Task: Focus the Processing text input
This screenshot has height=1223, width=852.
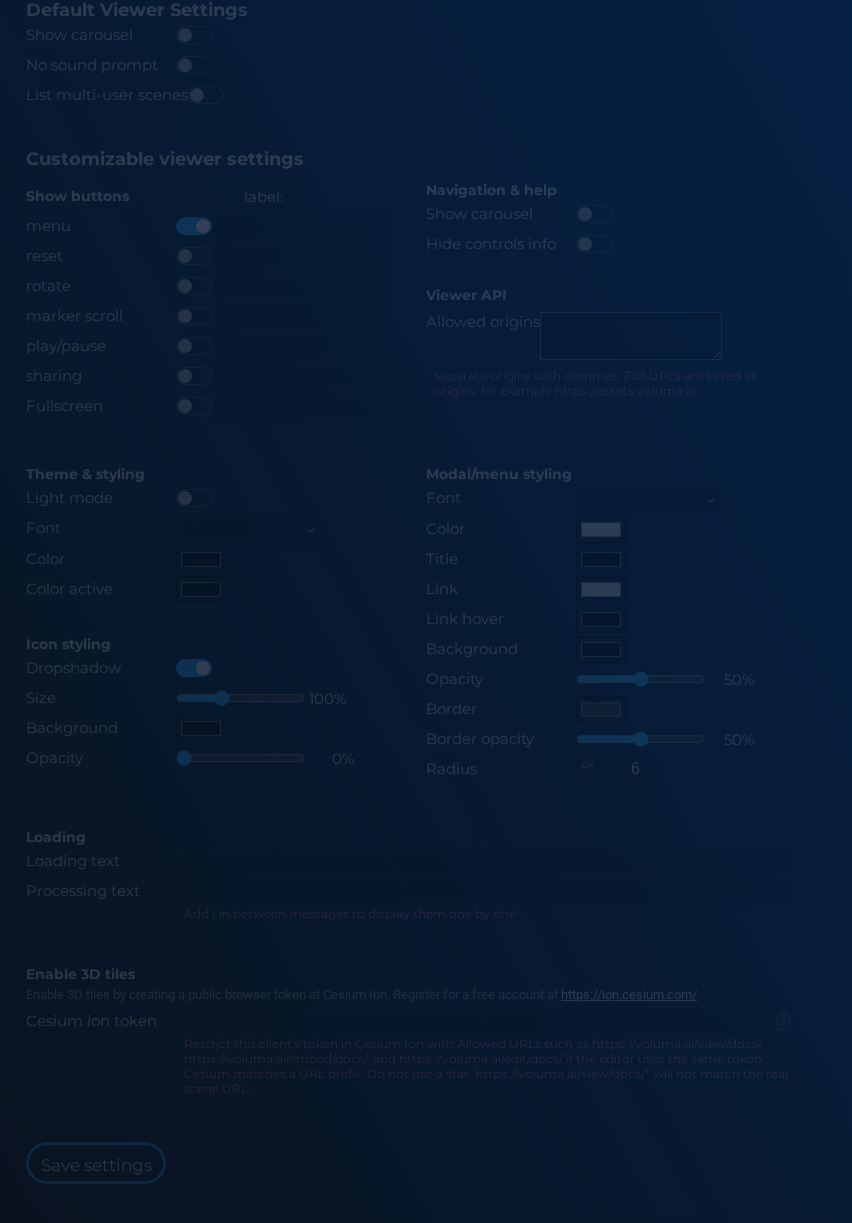Action: coord(487,892)
